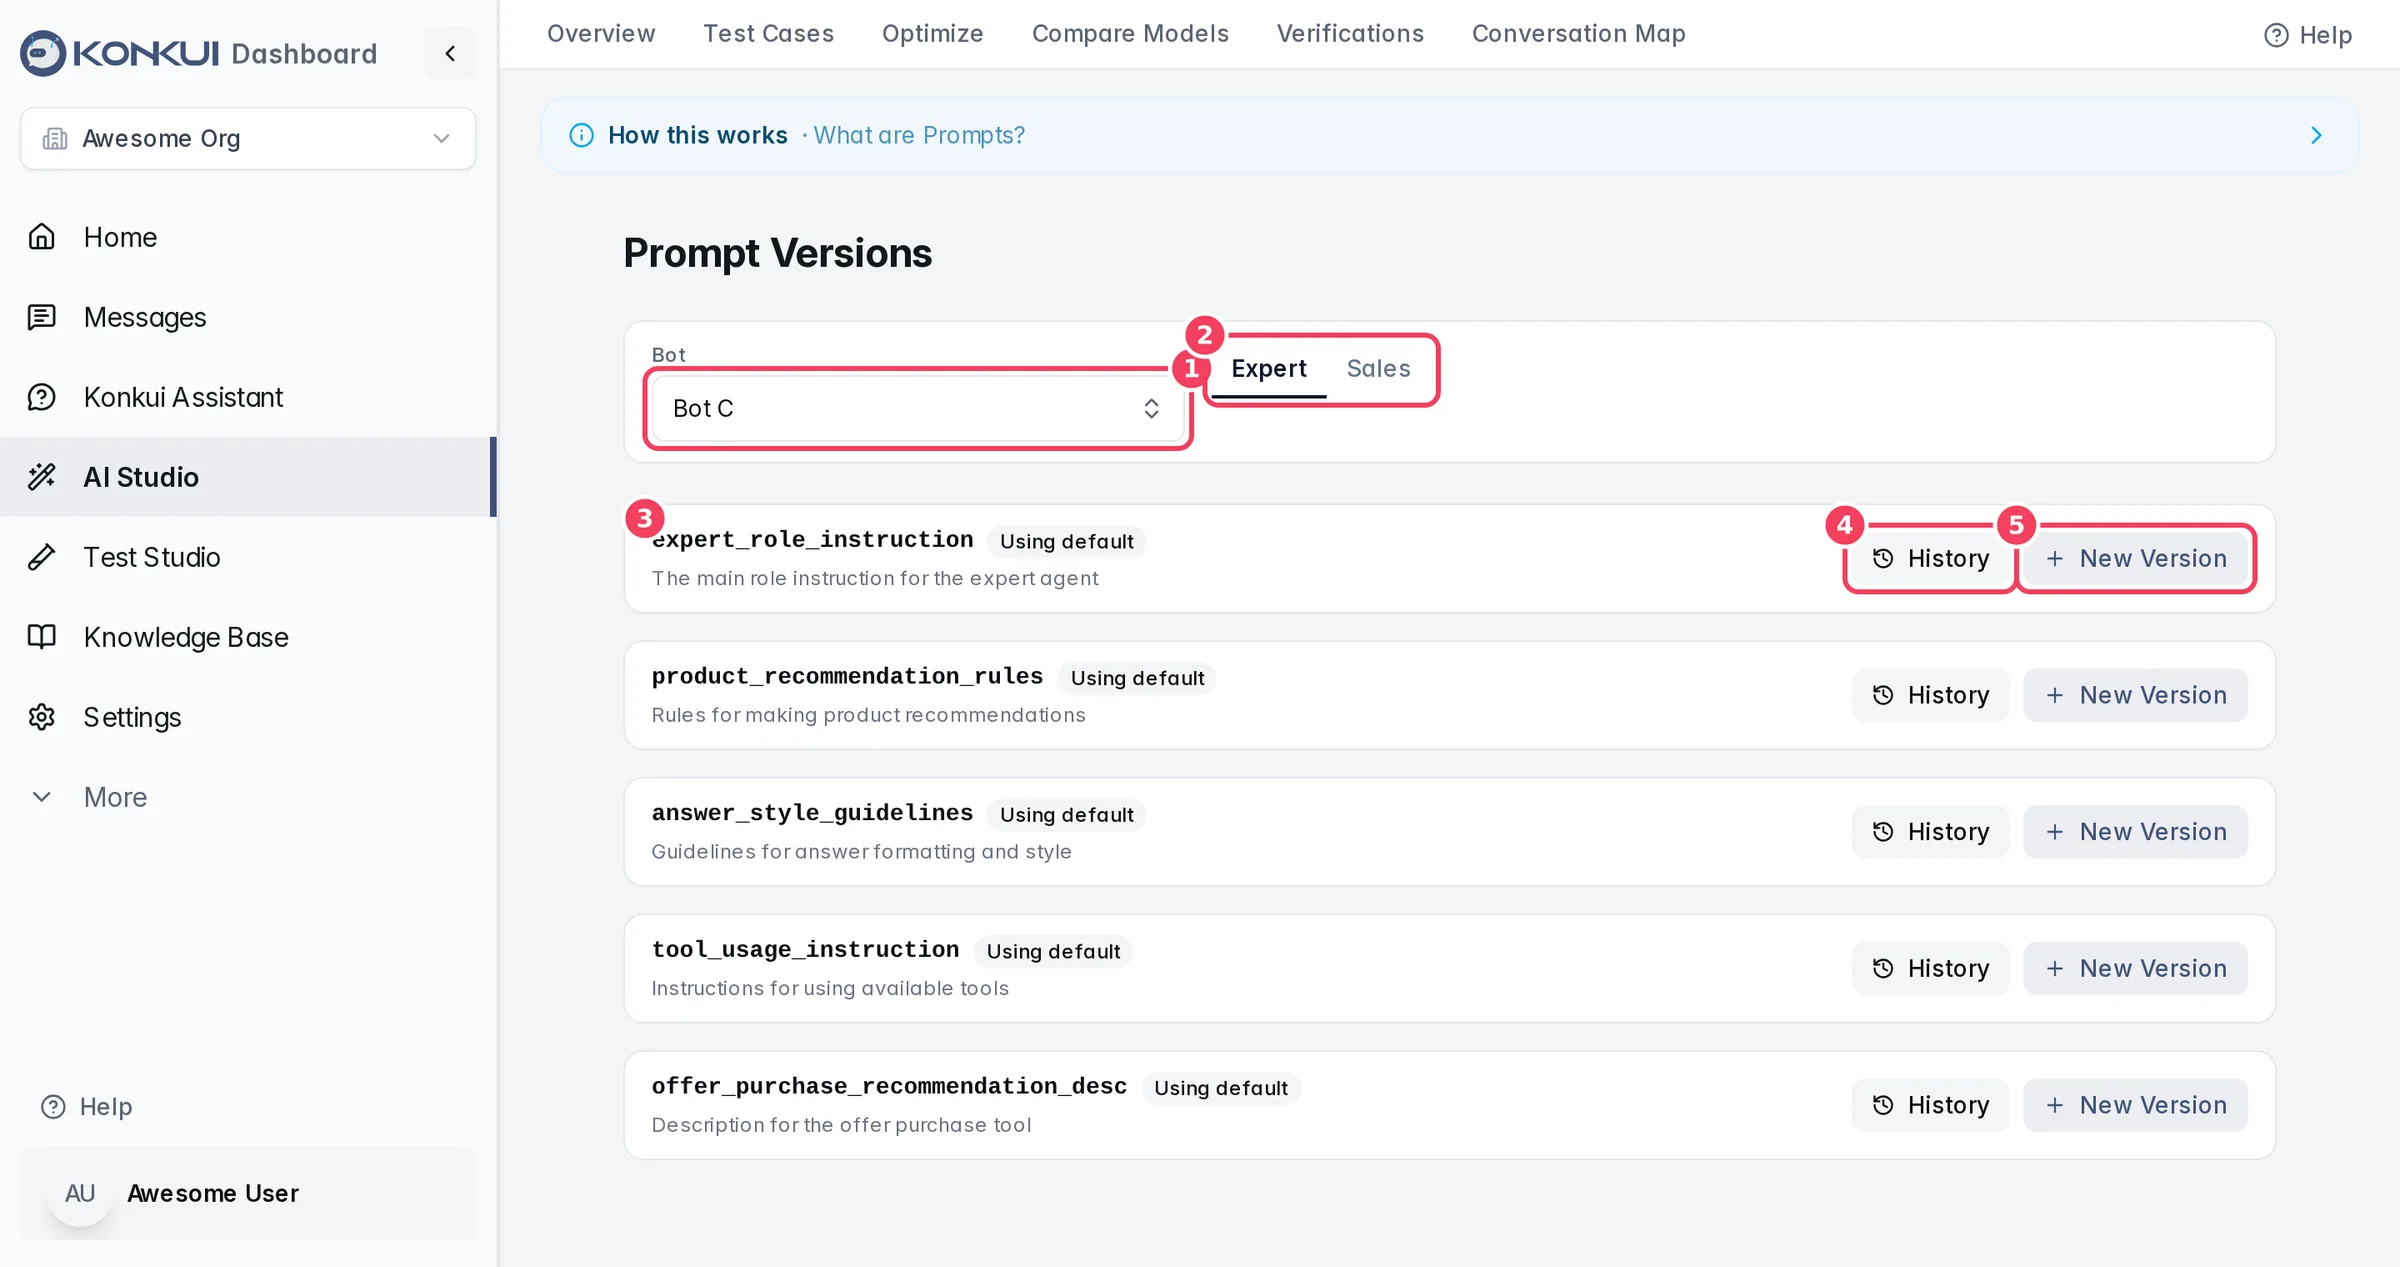Click the AI Studio magic wand icon

[42, 477]
